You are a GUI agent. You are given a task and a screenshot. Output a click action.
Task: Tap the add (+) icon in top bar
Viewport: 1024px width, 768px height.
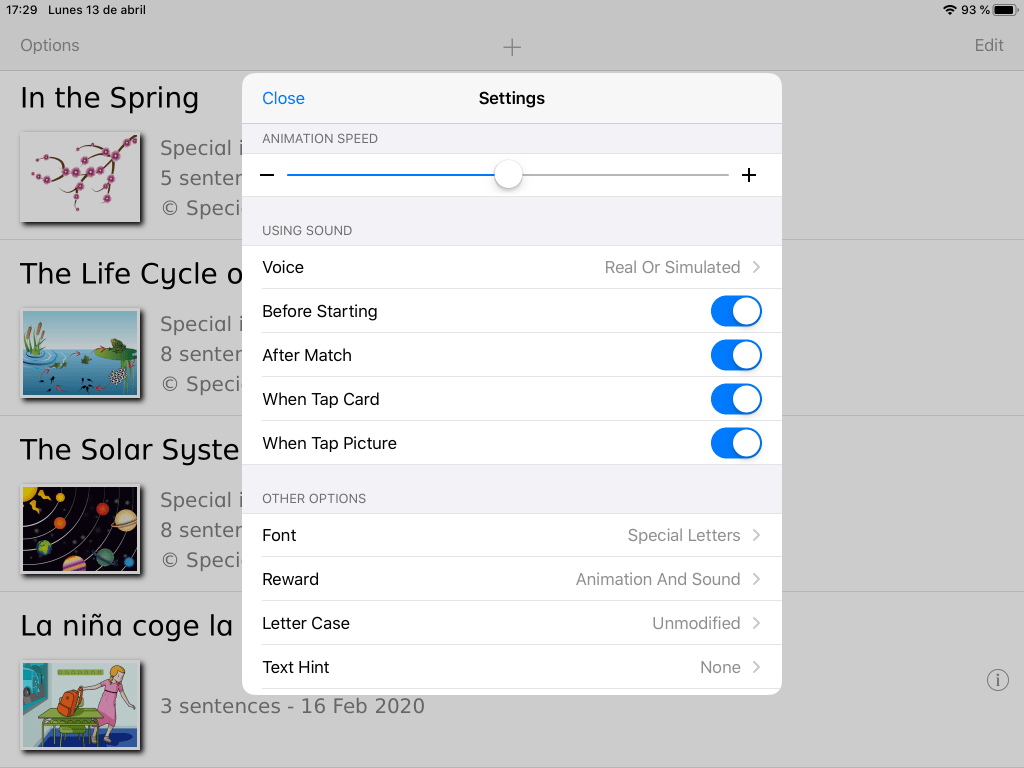(512, 47)
